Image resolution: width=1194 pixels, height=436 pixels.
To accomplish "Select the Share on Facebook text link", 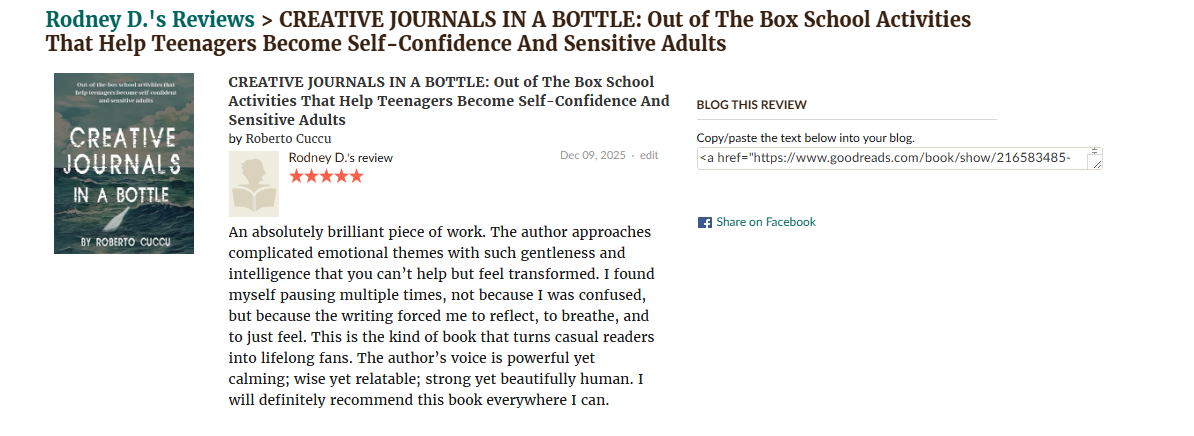I will [x=765, y=222].
